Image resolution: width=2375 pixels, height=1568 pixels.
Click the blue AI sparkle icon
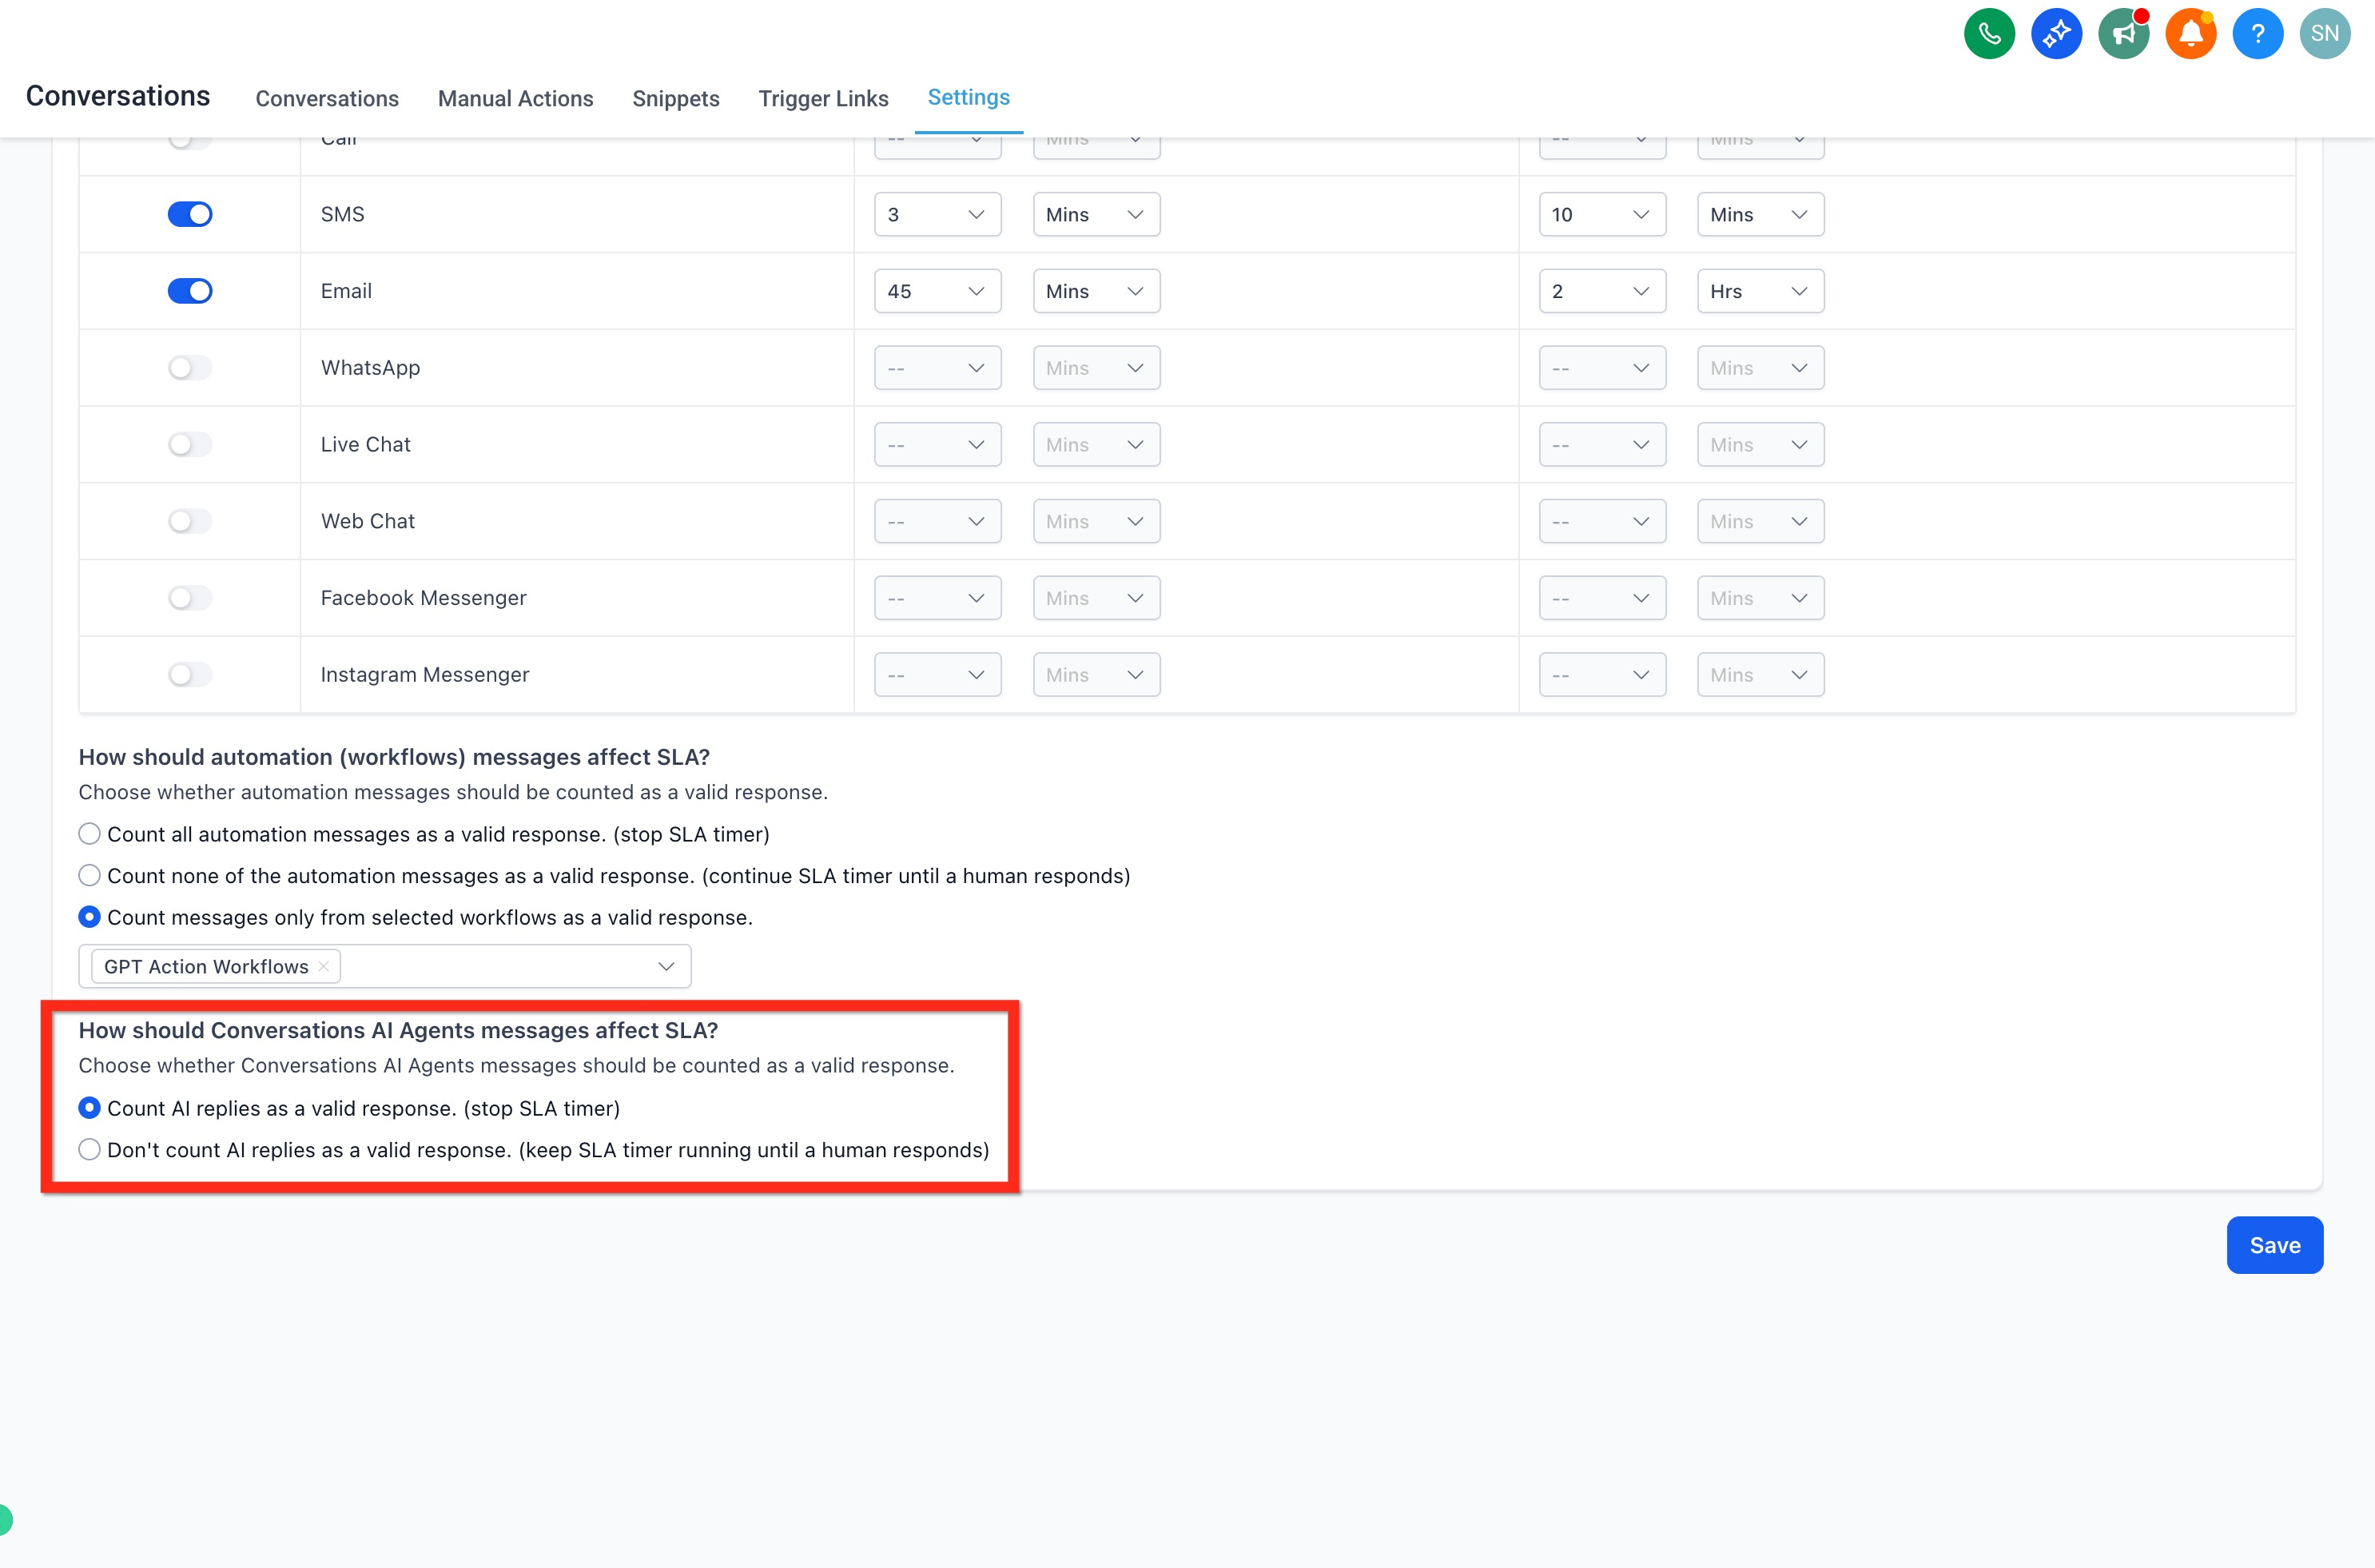(2056, 34)
